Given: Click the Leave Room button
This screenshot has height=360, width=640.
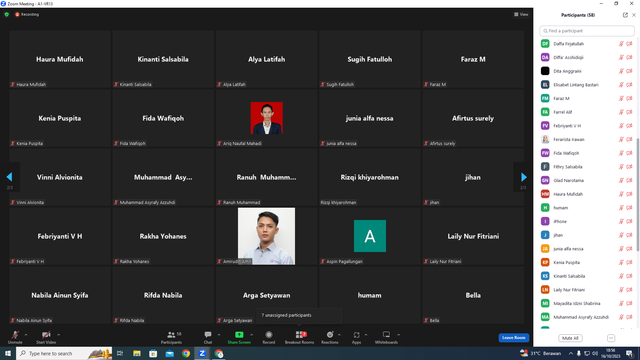Looking at the screenshot, I should point(513,338).
